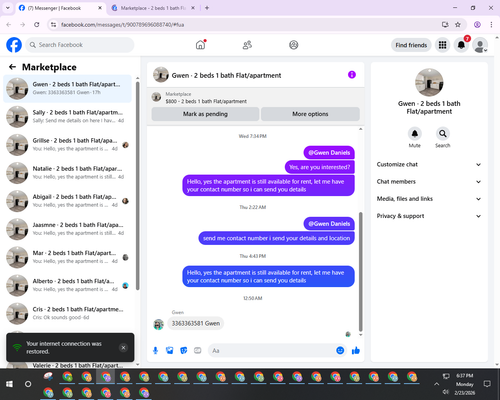This screenshot has height=400, width=500.
Task: Open Sally conversation in list
Action: point(68,117)
